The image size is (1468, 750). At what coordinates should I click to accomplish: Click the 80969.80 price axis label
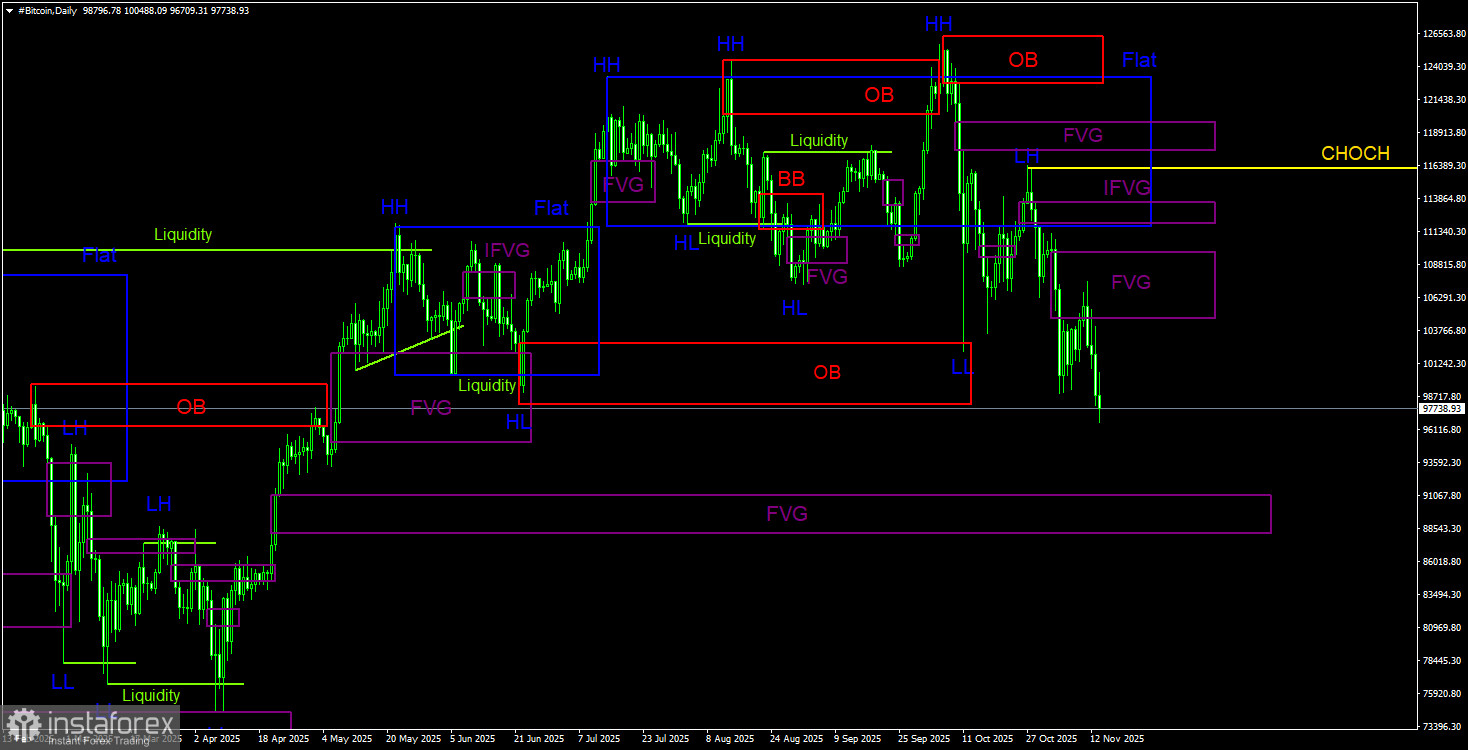coord(1440,628)
